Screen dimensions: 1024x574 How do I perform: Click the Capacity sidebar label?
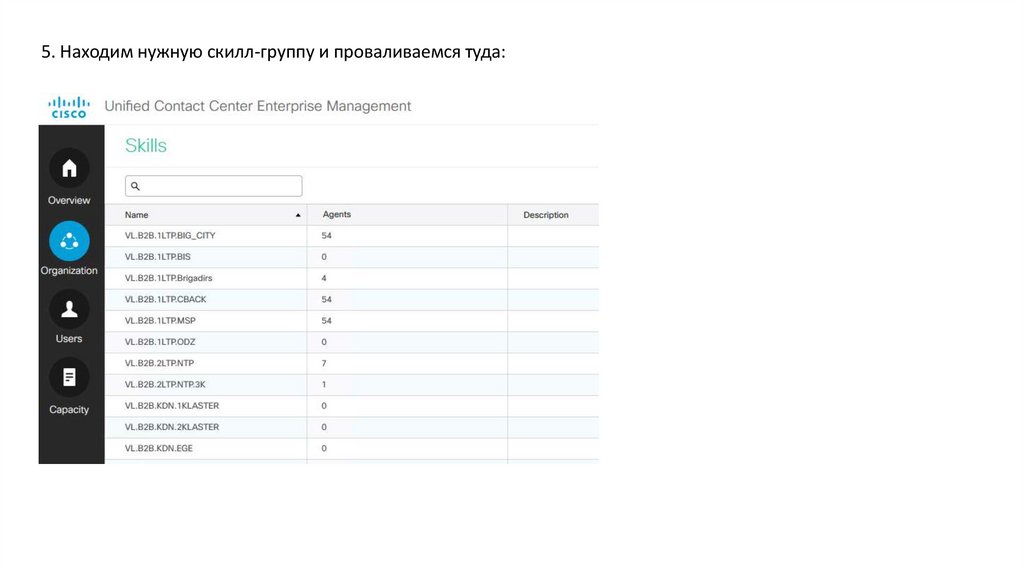click(69, 410)
